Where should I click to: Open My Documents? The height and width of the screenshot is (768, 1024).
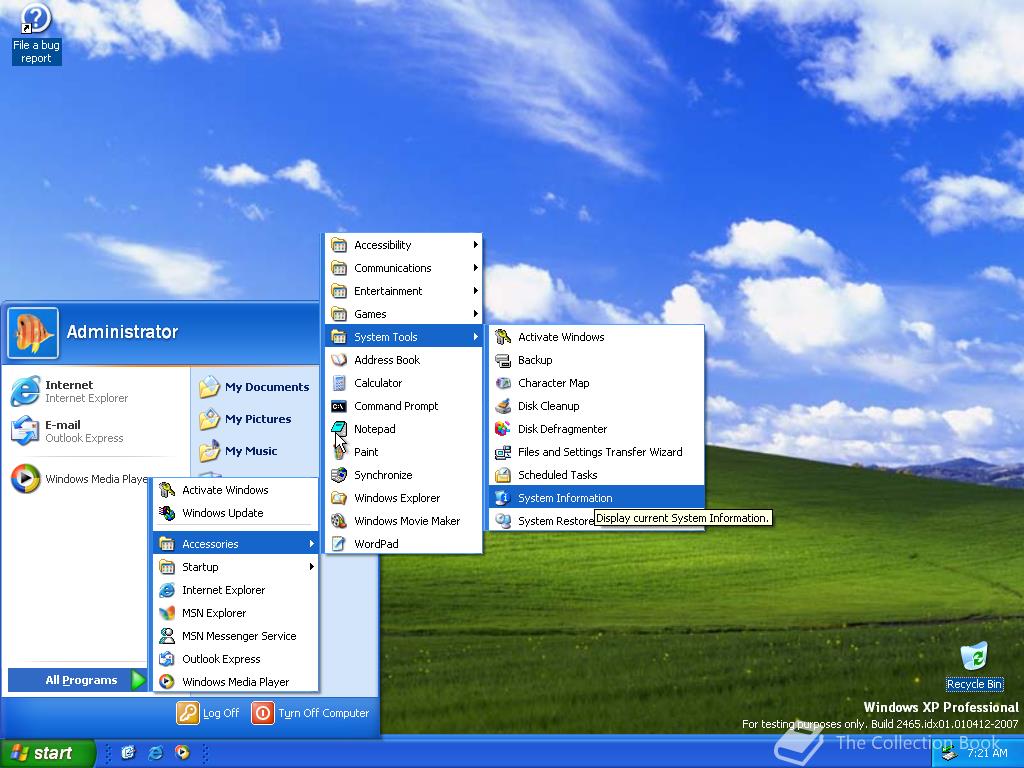click(x=255, y=387)
